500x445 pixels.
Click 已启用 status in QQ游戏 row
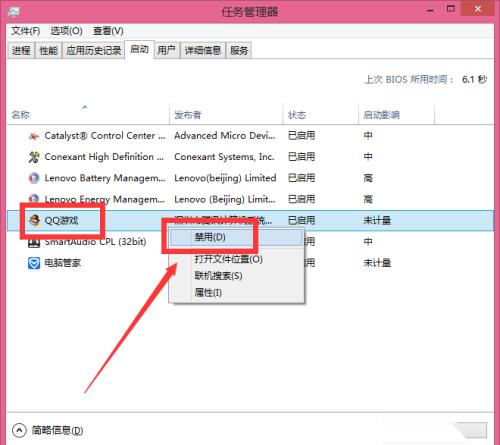pyautogui.click(x=301, y=220)
